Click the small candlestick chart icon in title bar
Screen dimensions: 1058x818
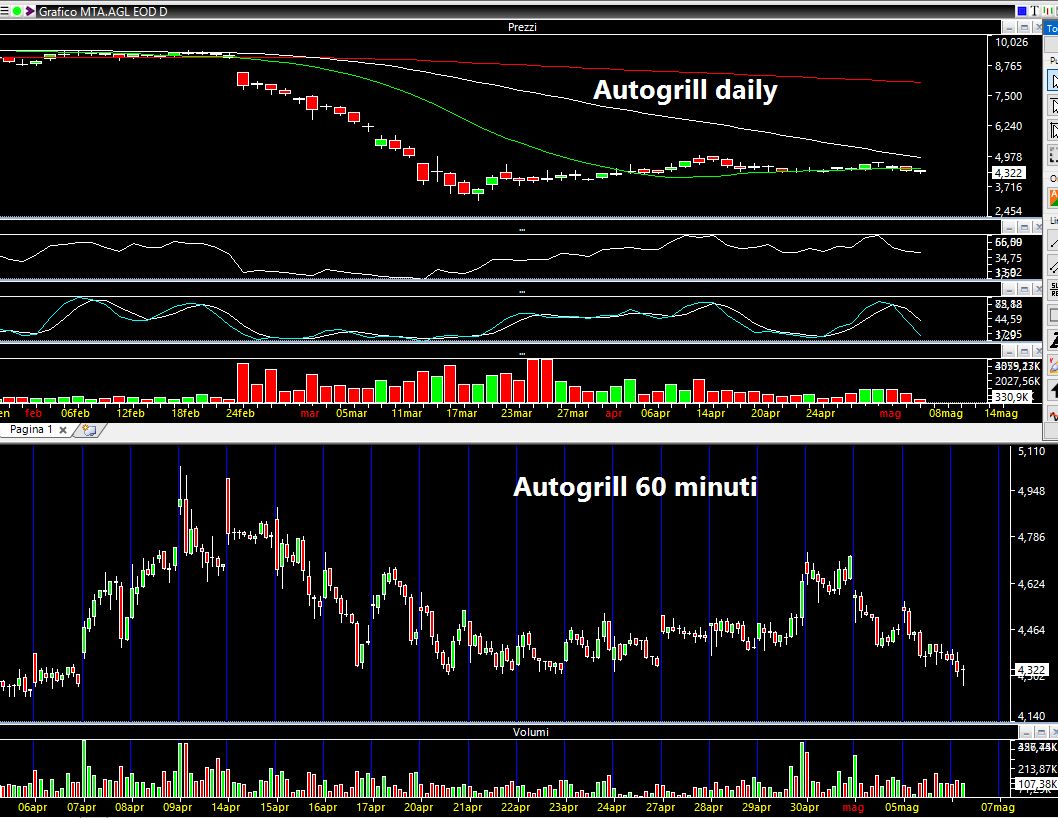coord(1047,11)
